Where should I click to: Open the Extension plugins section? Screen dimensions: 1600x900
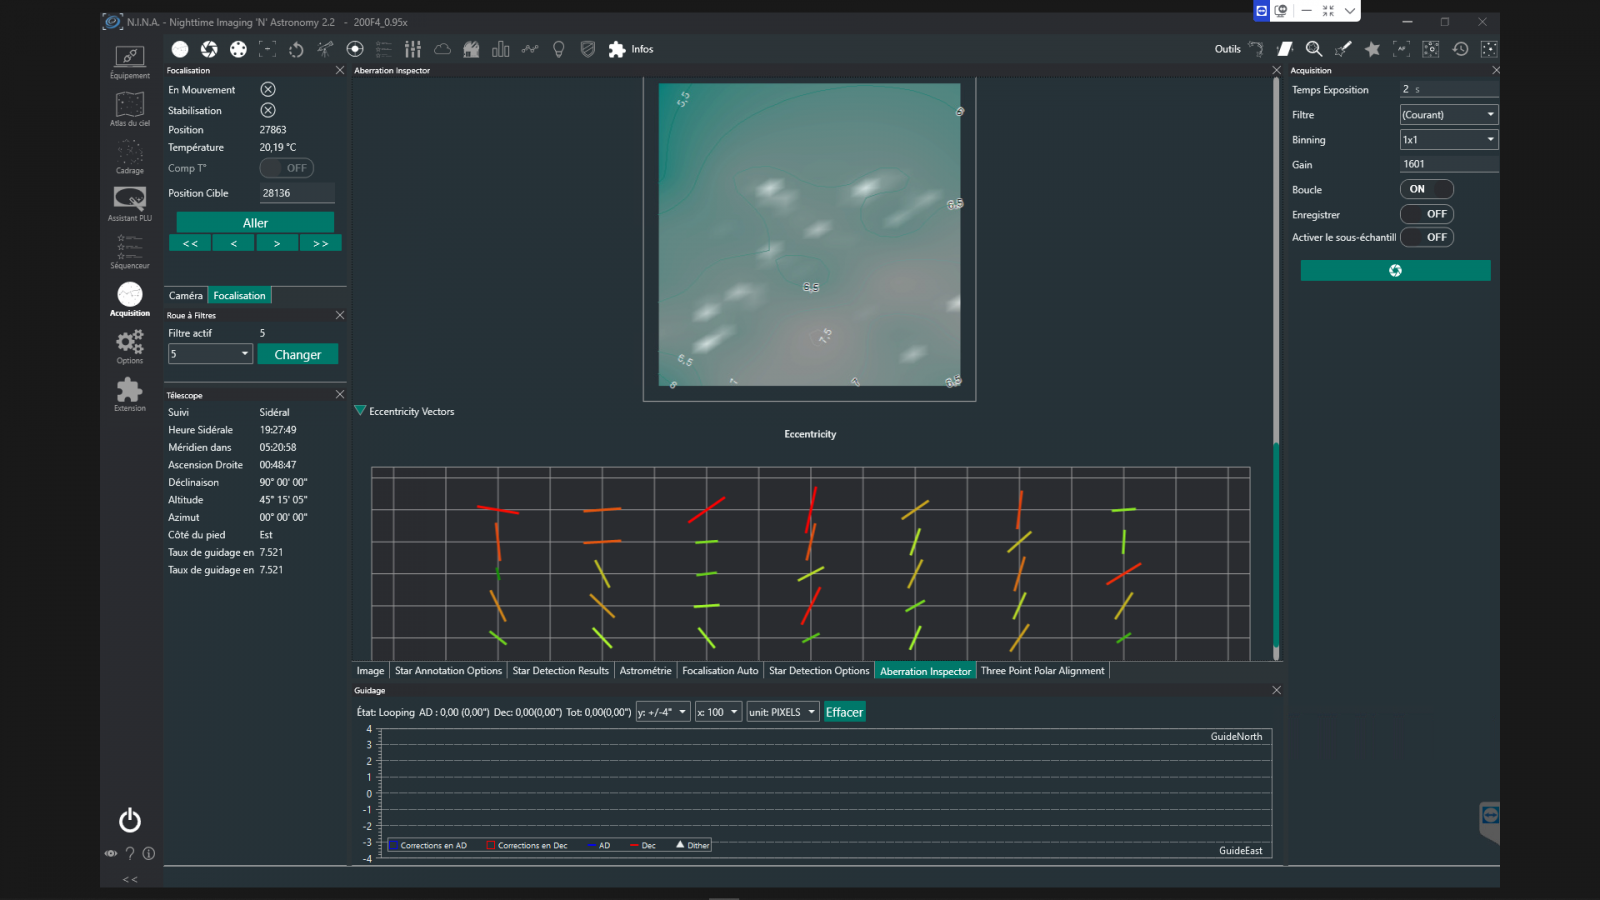(x=130, y=394)
